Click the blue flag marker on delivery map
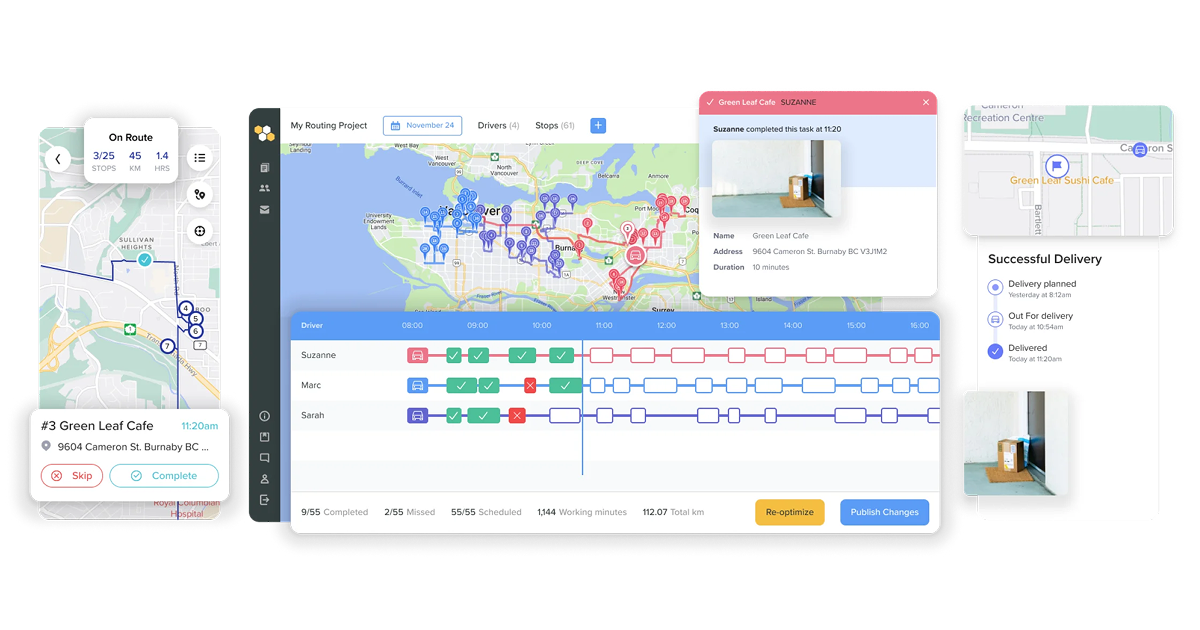Image resolution: width=1200 pixels, height=630 pixels. pos(1057,166)
